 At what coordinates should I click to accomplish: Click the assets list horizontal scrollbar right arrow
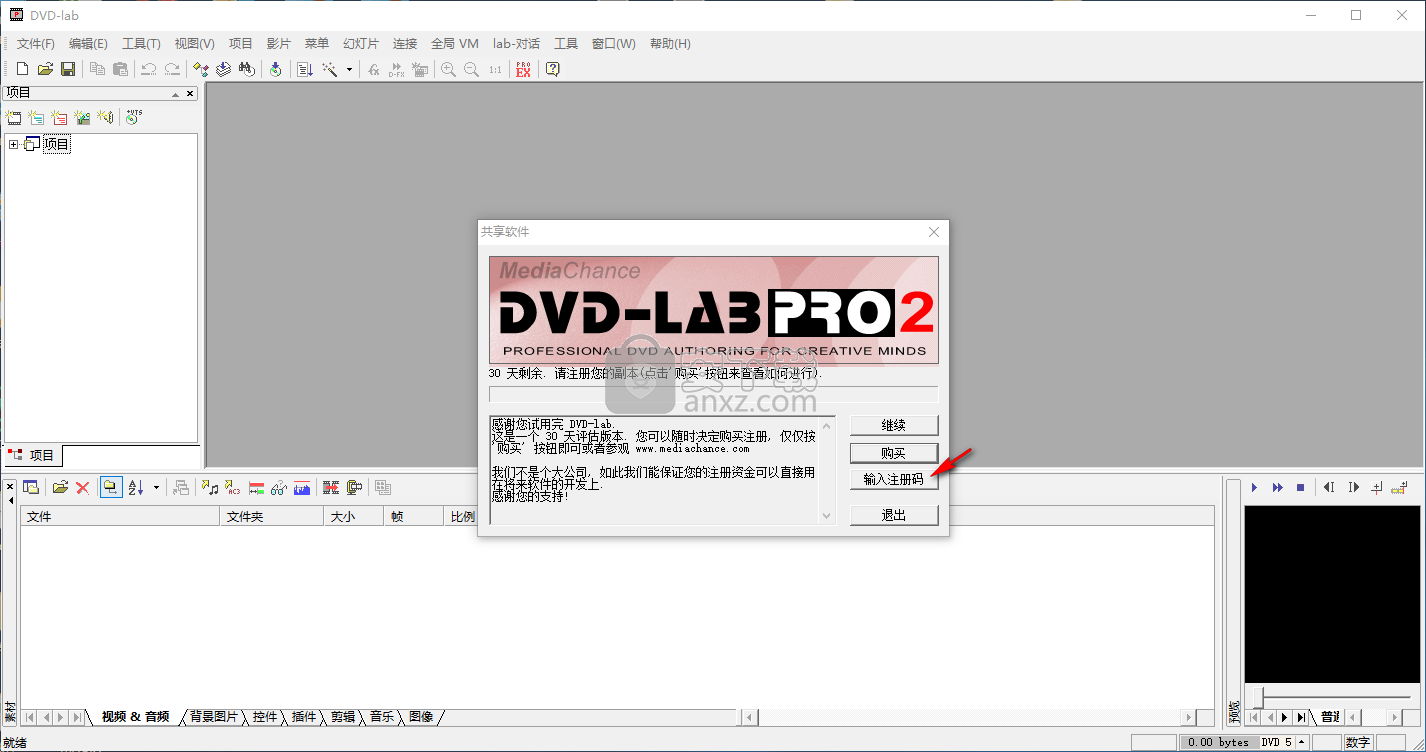[1189, 717]
